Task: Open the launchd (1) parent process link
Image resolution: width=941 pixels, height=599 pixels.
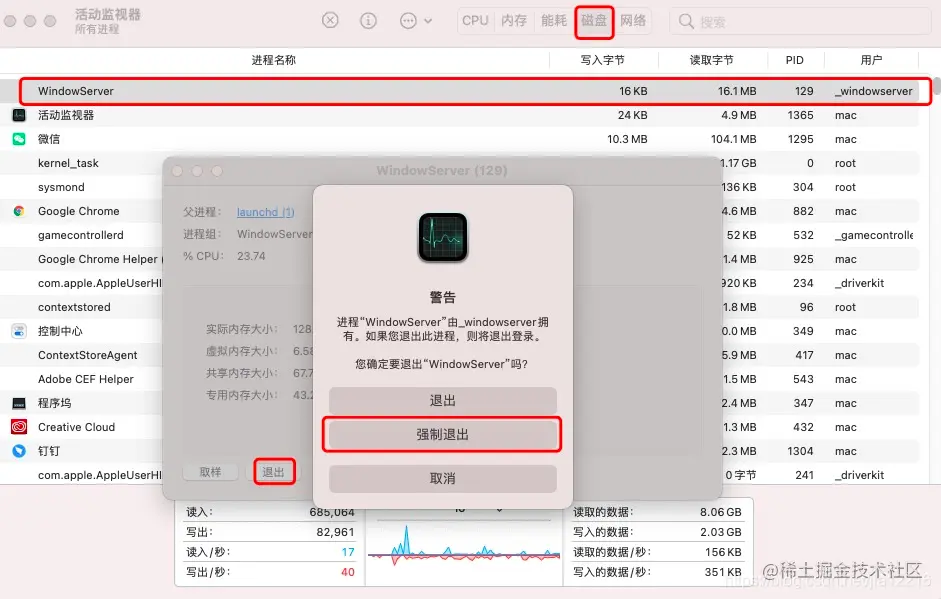Action: pos(264,212)
